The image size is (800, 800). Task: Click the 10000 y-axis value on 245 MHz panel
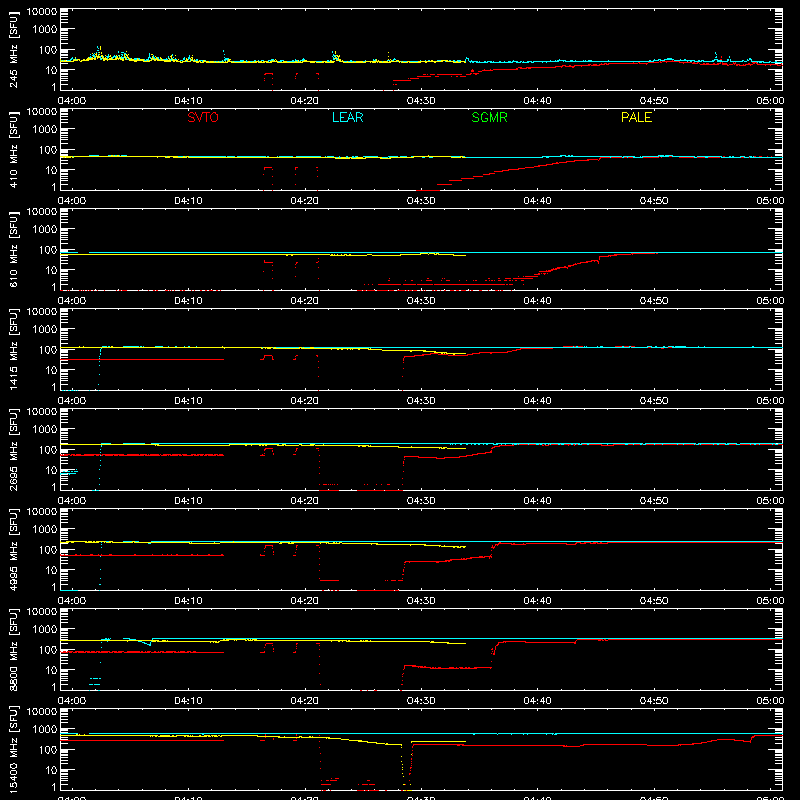pos(42,12)
